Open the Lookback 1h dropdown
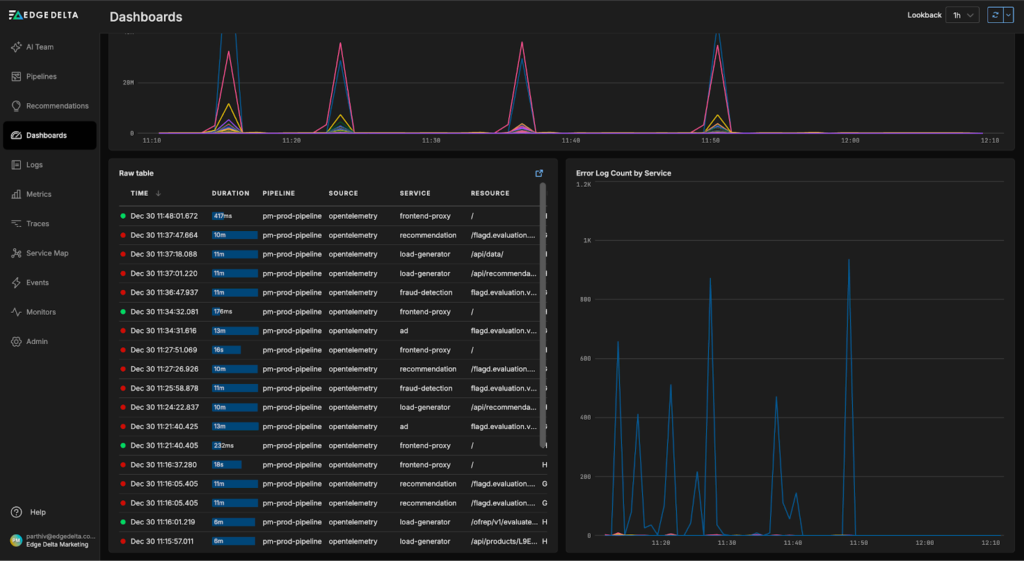The width and height of the screenshot is (1024, 561). pyautogui.click(x=964, y=15)
